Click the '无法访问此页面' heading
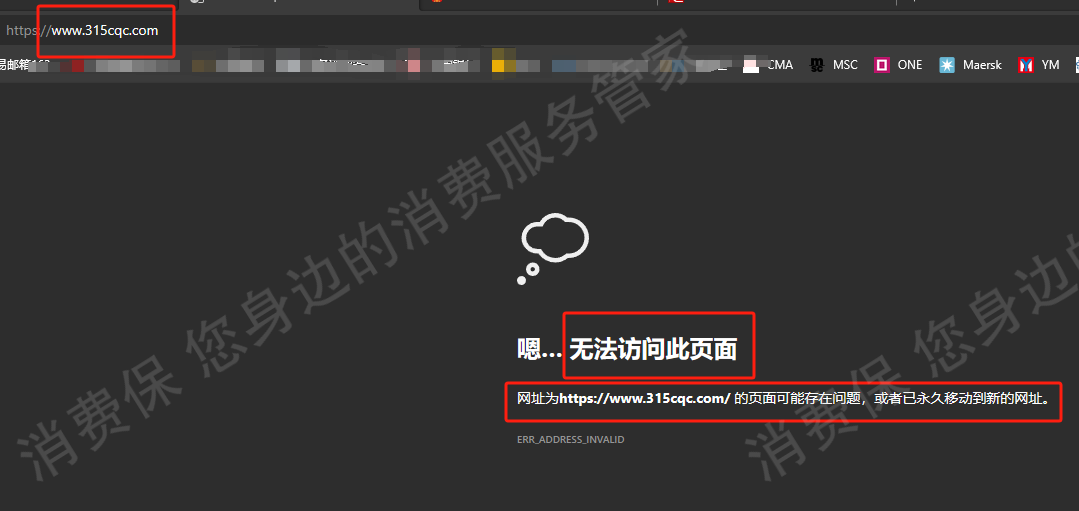 (x=653, y=349)
